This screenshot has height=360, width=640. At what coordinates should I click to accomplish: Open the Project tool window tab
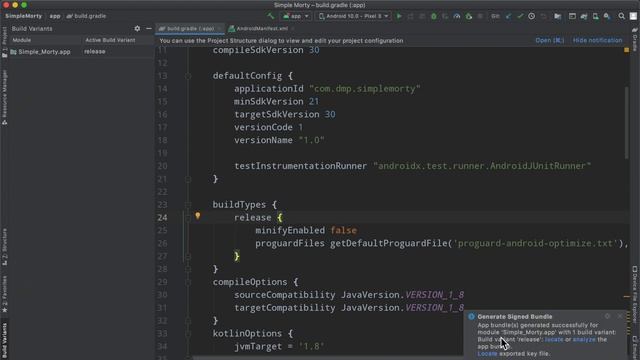click(x=4, y=41)
